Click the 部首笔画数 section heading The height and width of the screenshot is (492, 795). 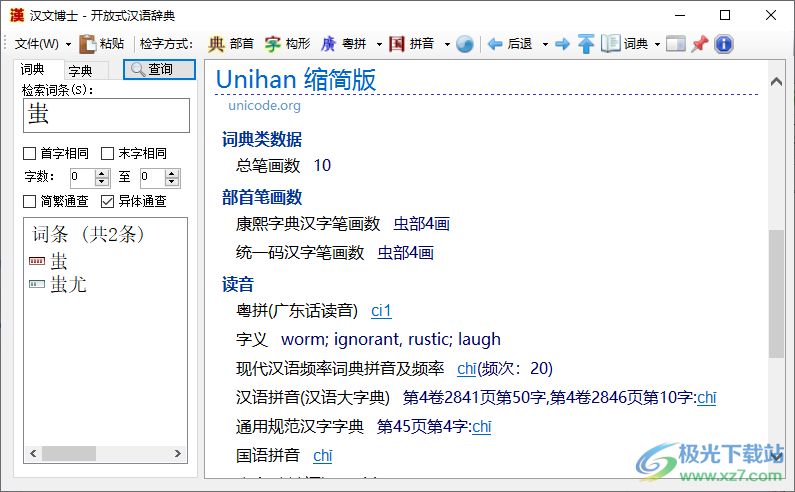262,197
